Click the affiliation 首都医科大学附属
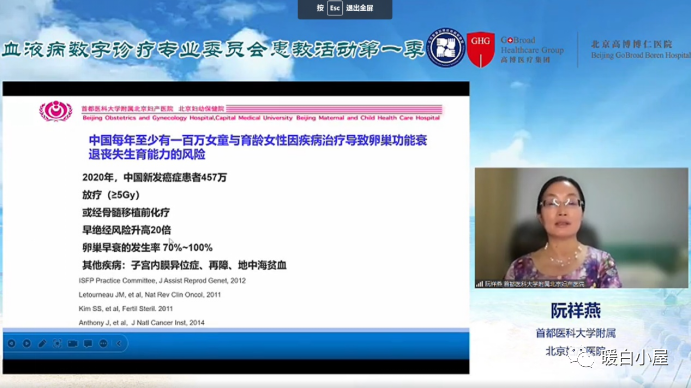This screenshot has height=388, width=691. [576, 333]
